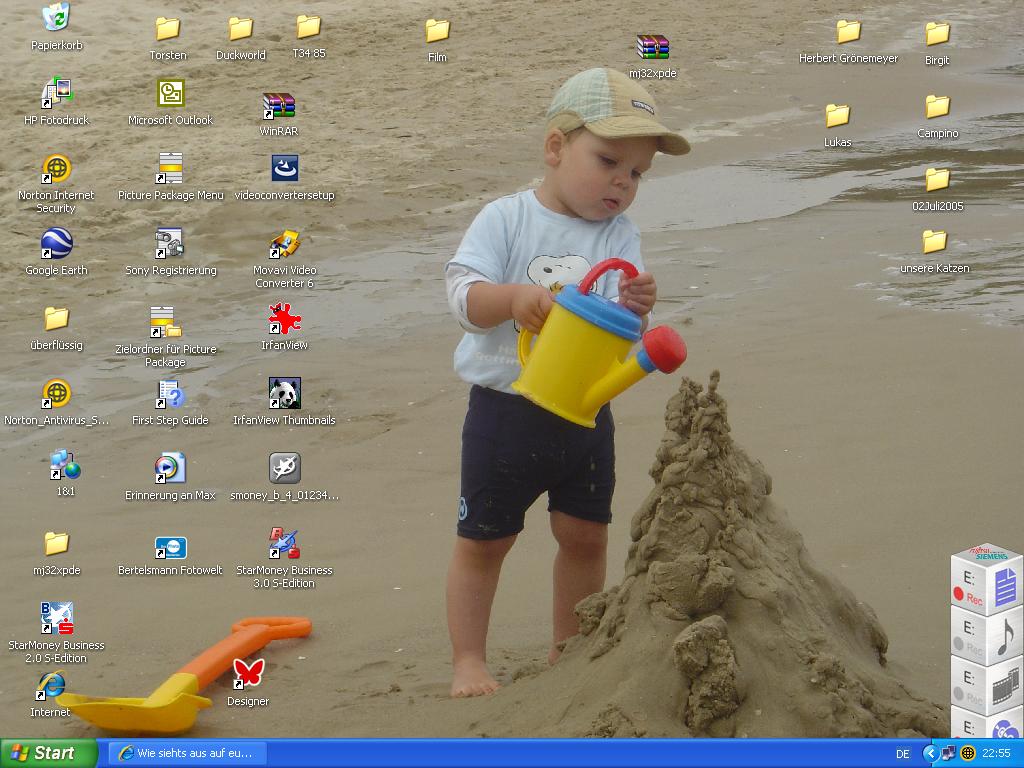
Task: Open the Papierkorb recycle bin
Action: click(x=56, y=18)
